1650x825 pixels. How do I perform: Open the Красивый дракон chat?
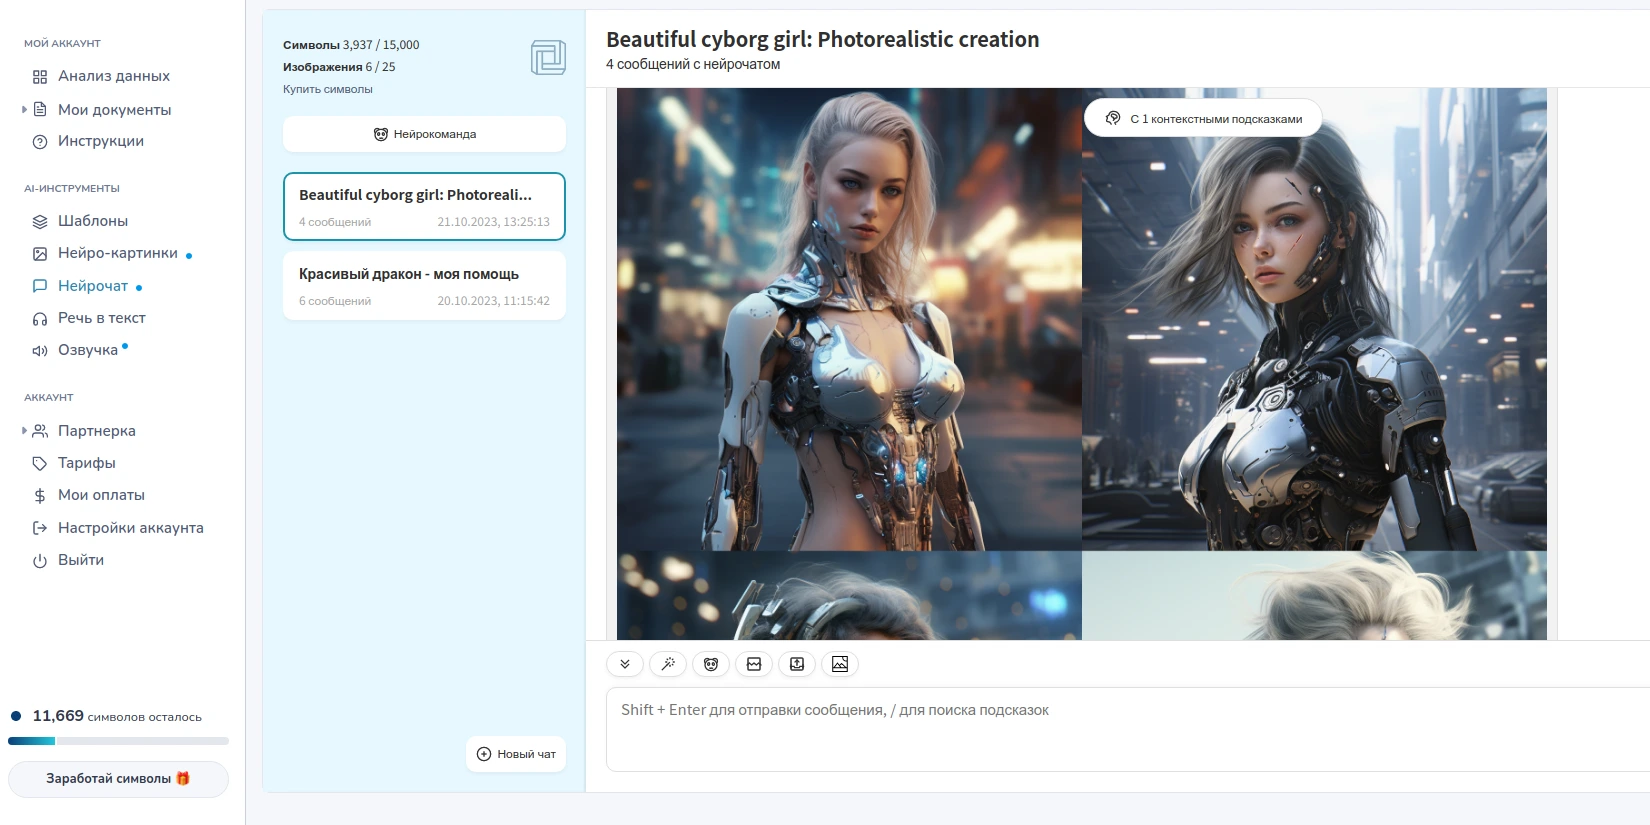pos(424,286)
